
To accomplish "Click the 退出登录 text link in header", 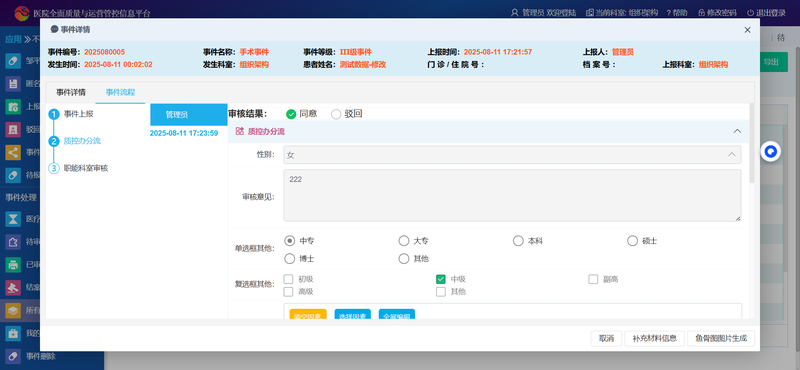I will point(770,13).
